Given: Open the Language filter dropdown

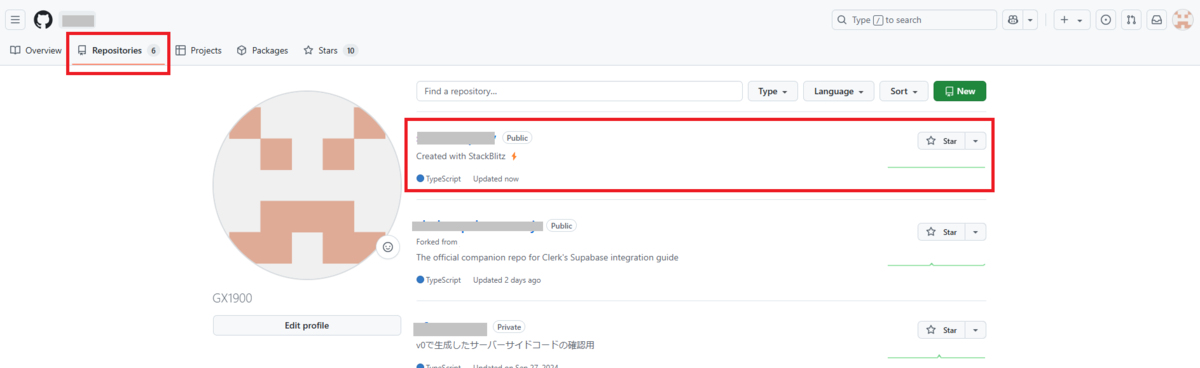Looking at the screenshot, I should tap(839, 91).
